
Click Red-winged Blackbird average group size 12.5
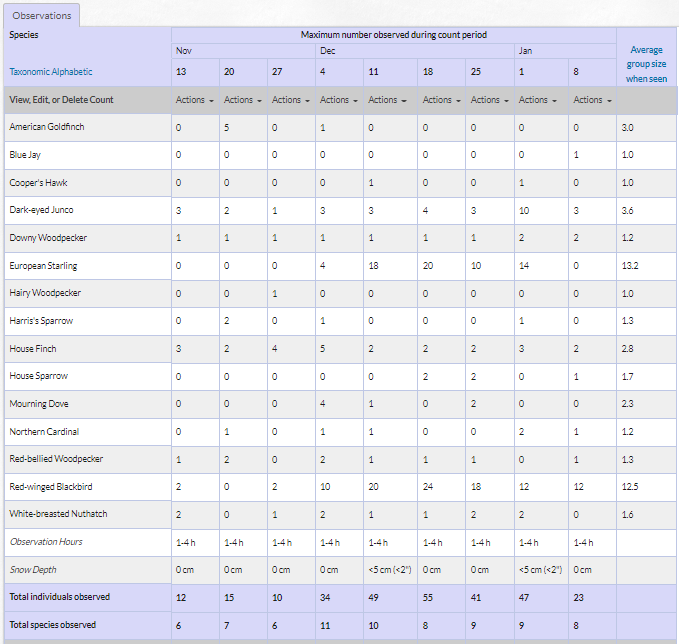(630, 487)
